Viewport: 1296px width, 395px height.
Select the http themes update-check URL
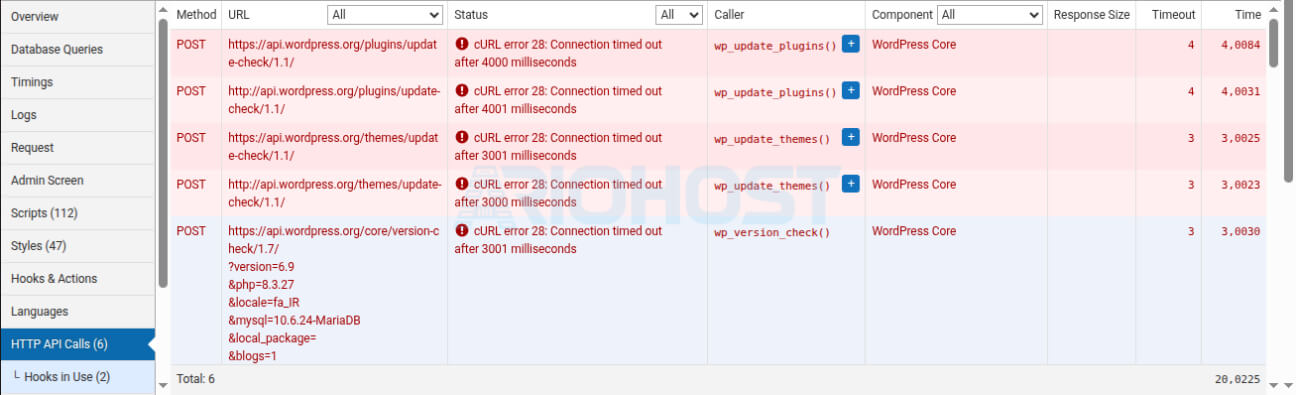coord(334,193)
